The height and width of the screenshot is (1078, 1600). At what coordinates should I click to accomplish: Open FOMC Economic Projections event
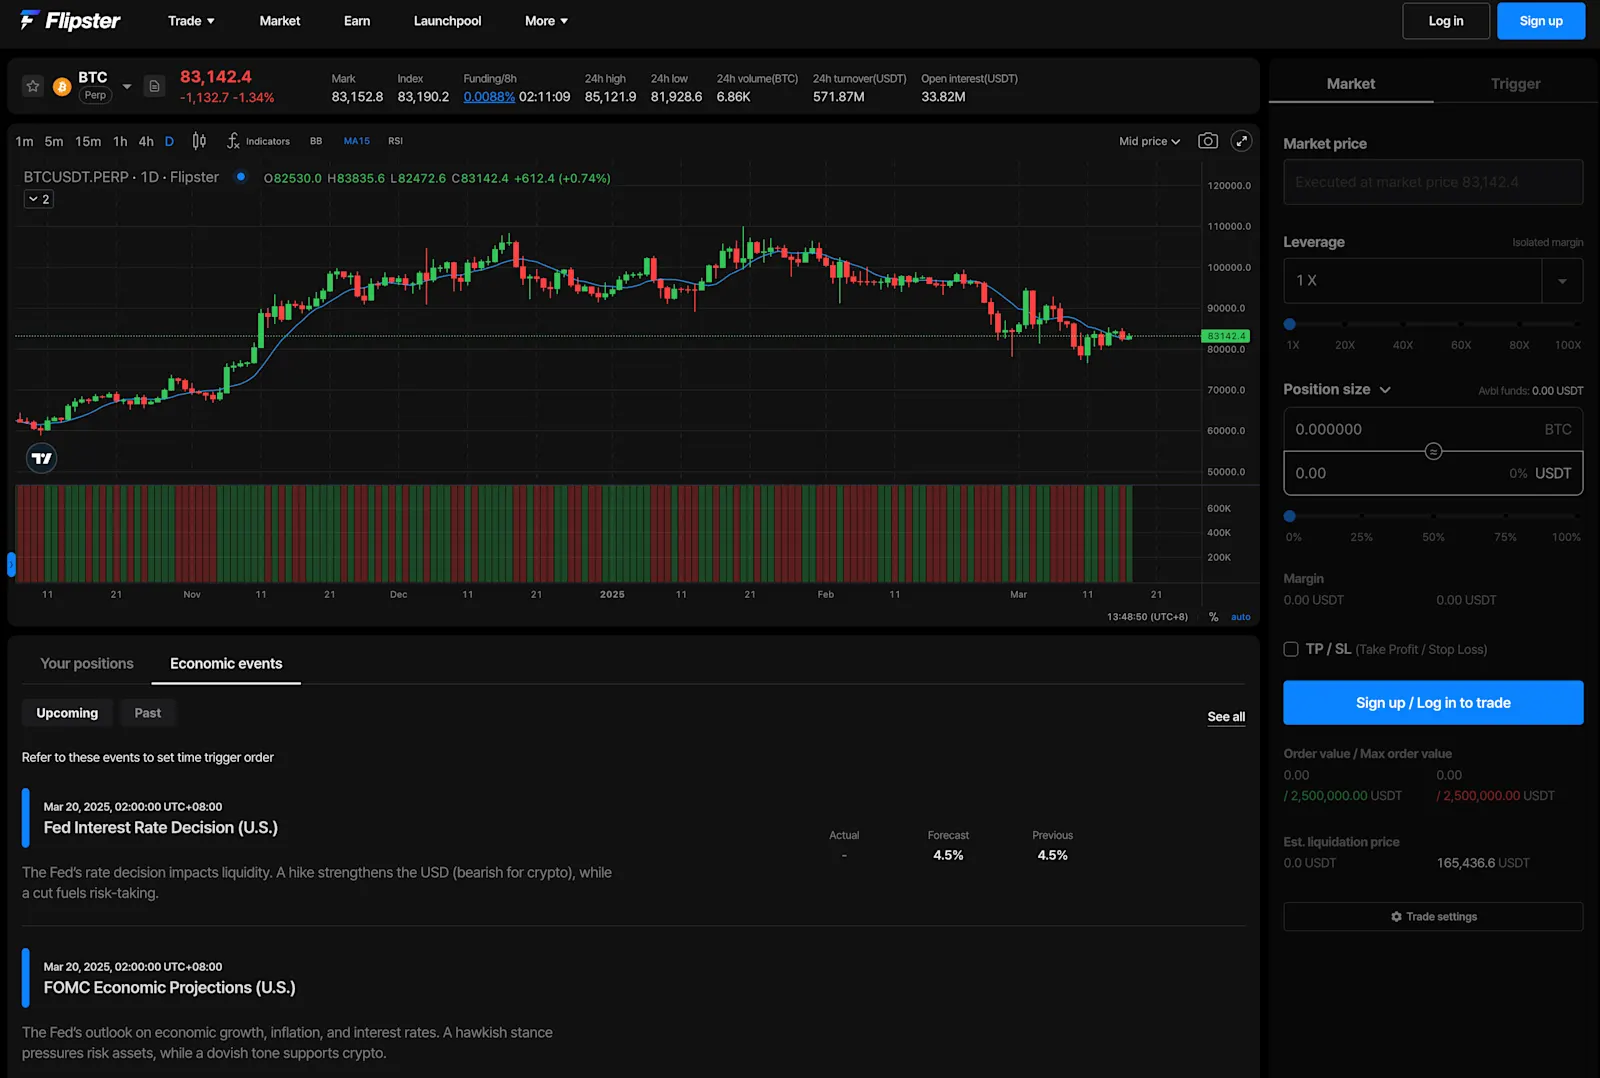[x=170, y=988]
